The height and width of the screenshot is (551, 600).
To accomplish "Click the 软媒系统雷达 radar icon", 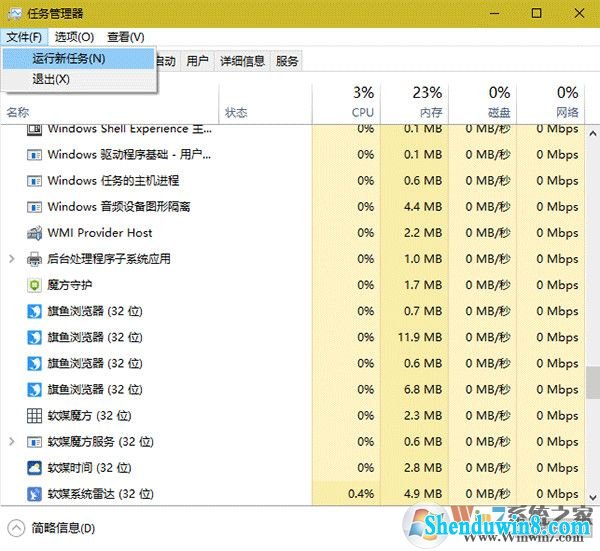I will pos(34,494).
